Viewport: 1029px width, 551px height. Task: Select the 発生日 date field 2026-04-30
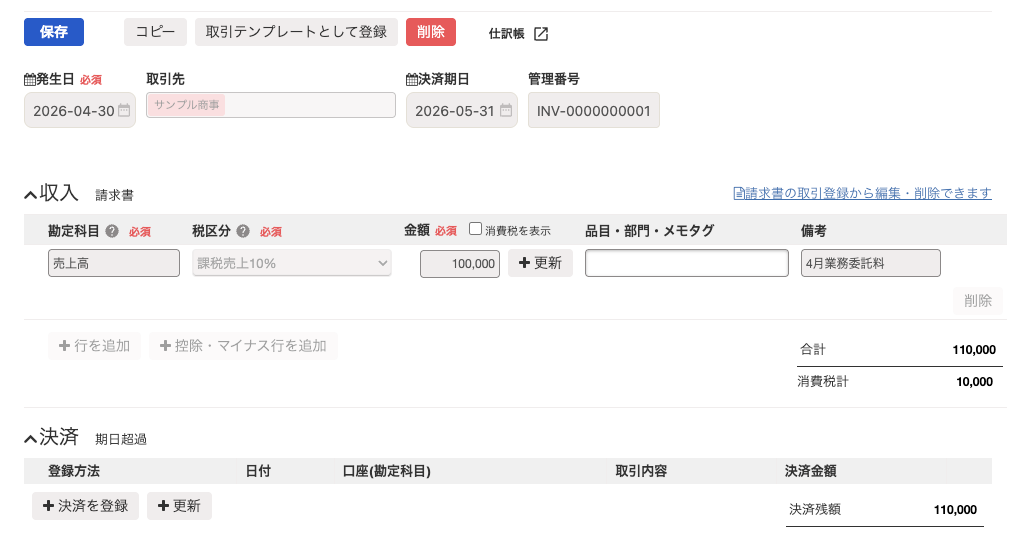80,110
